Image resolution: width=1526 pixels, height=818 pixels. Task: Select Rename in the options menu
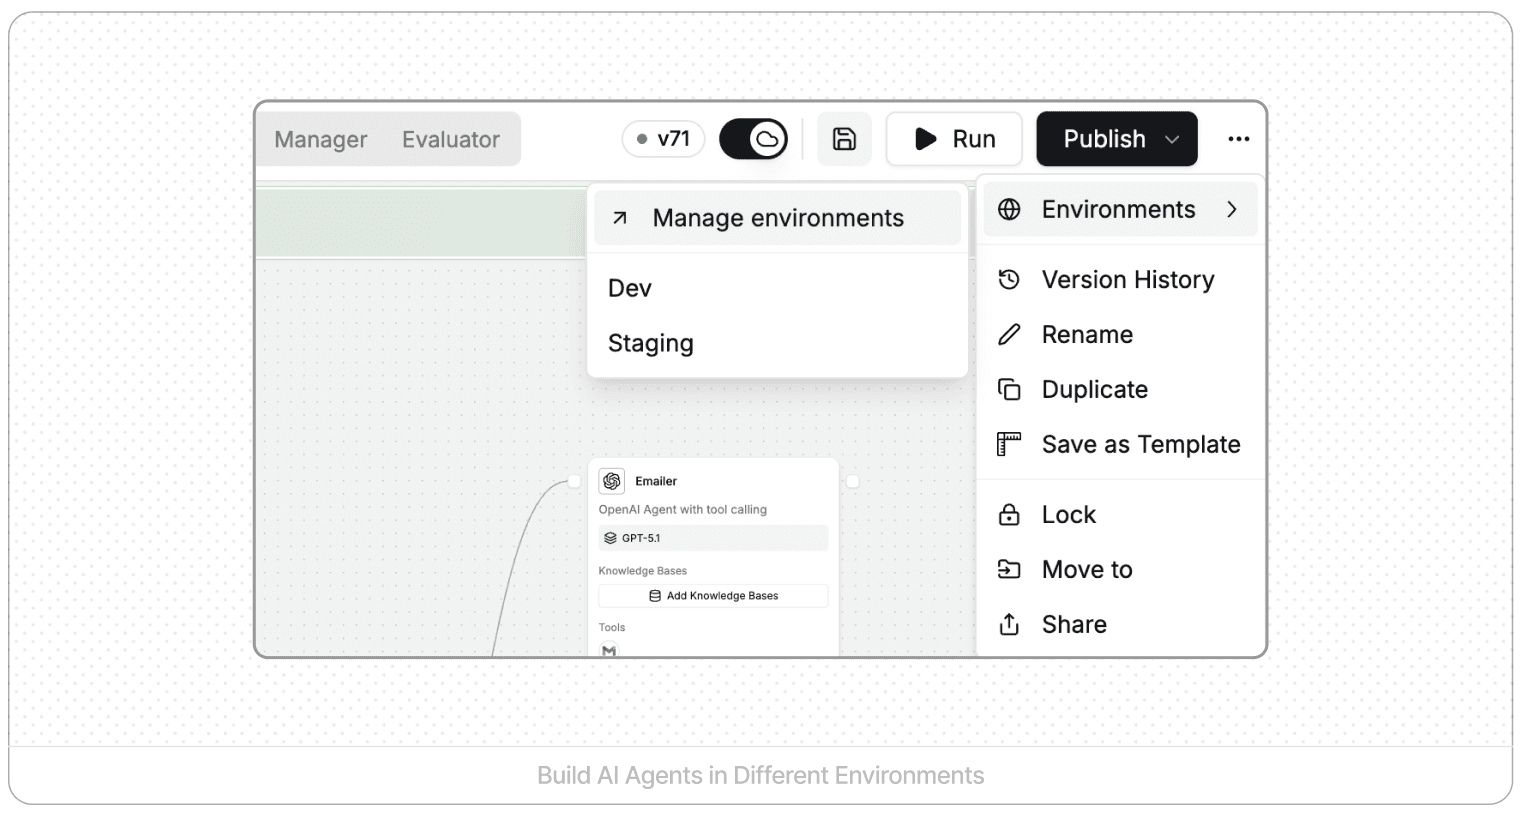pos(1120,335)
